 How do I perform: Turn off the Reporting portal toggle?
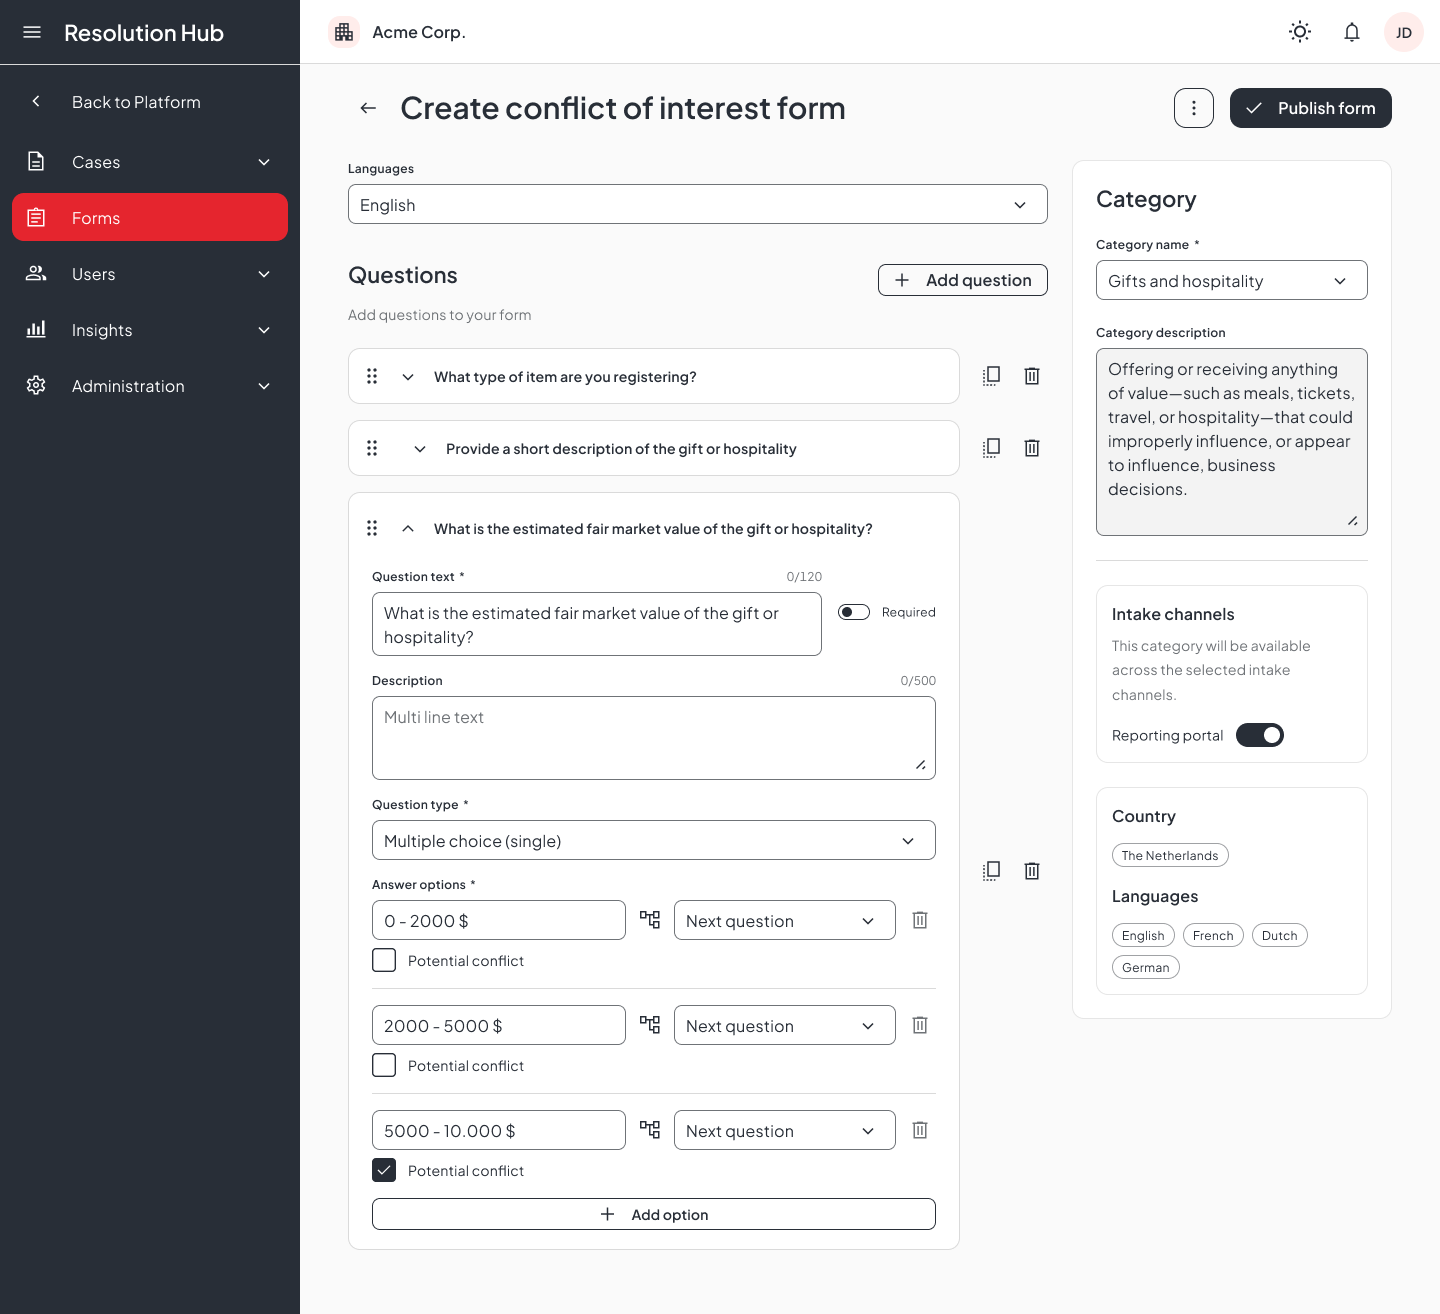coord(1260,735)
